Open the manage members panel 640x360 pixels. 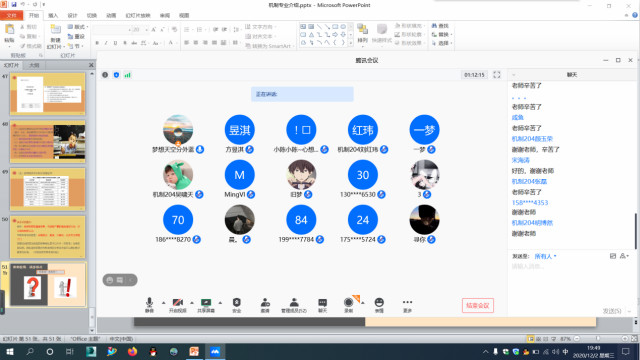[x=294, y=305]
